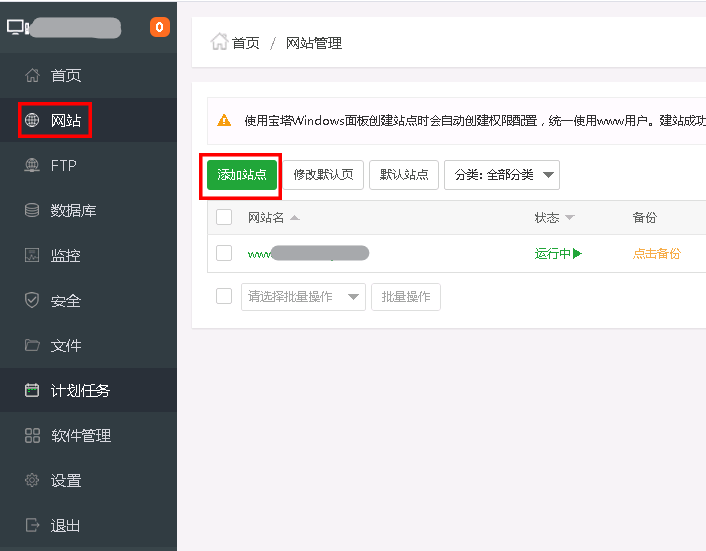Open the 请选择批量操作 dropdown

(303, 297)
